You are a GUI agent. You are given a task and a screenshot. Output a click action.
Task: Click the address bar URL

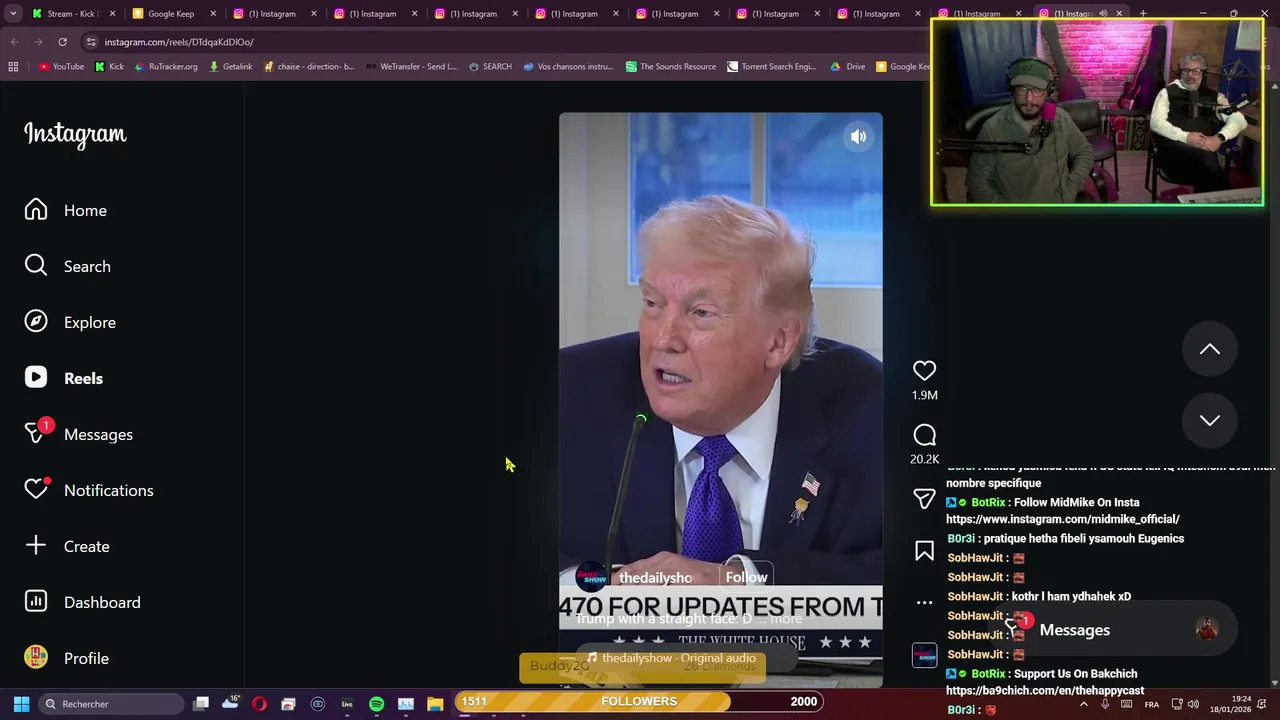click(x=179, y=42)
